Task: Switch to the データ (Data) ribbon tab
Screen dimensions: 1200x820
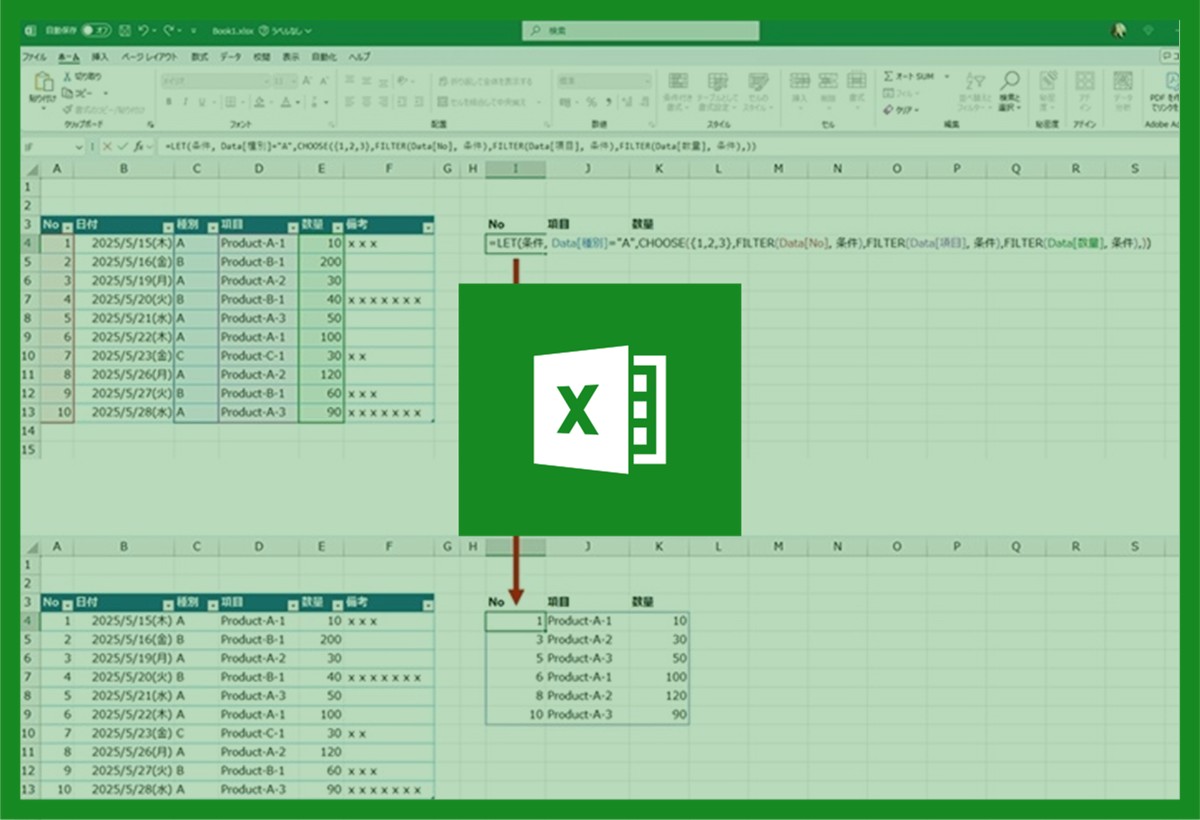Action: click(230, 57)
